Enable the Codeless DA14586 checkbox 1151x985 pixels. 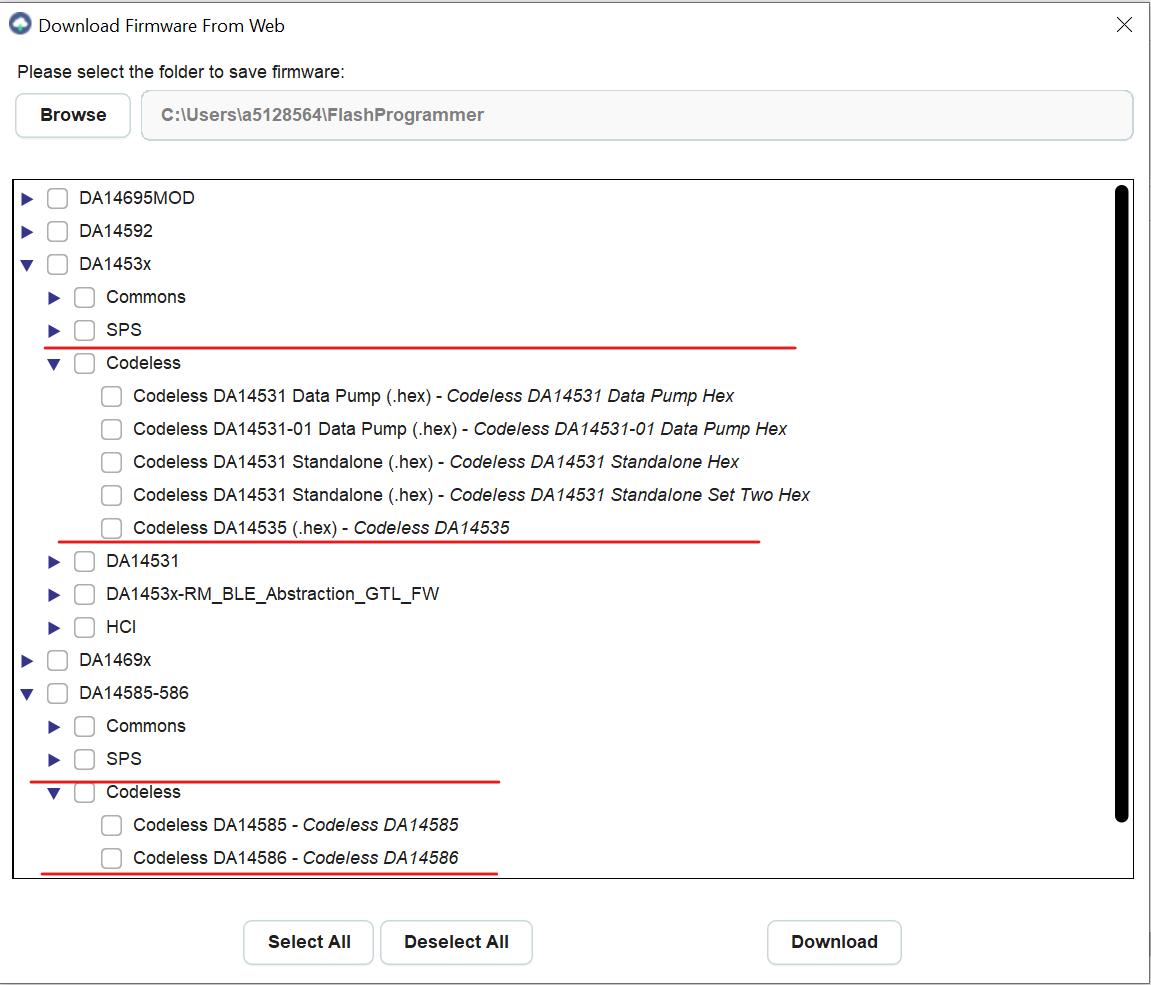pos(112,858)
